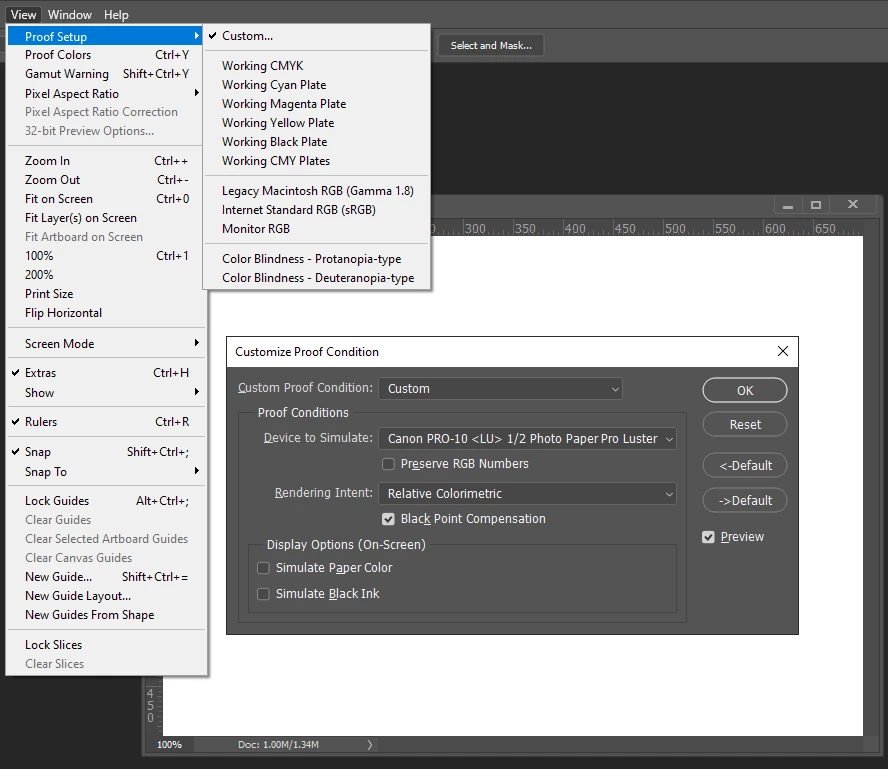The image size is (888, 769).
Task: Minimize the document window
Action: point(788,205)
